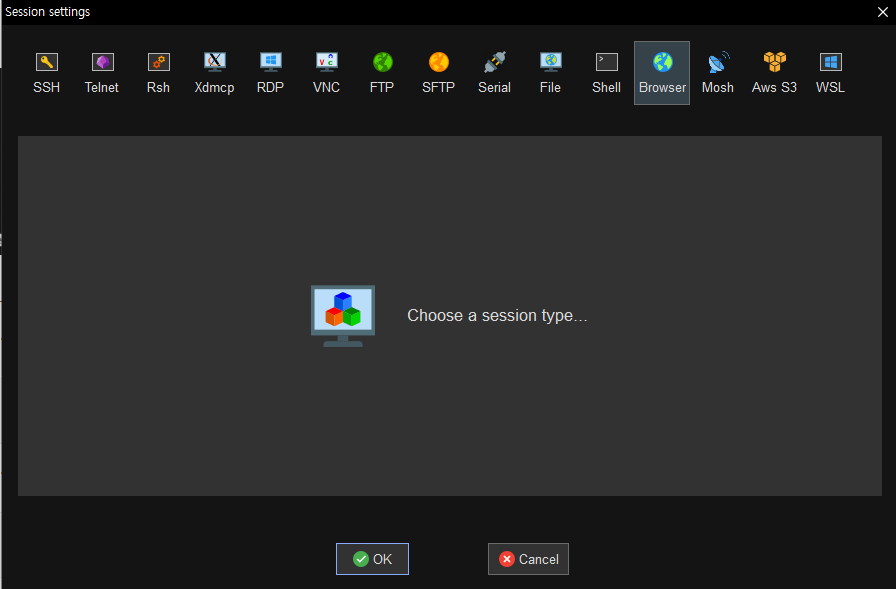The width and height of the screenshot is (896, 589).
Task: Select the Xdmcp session type
Action: coord(214,73)
